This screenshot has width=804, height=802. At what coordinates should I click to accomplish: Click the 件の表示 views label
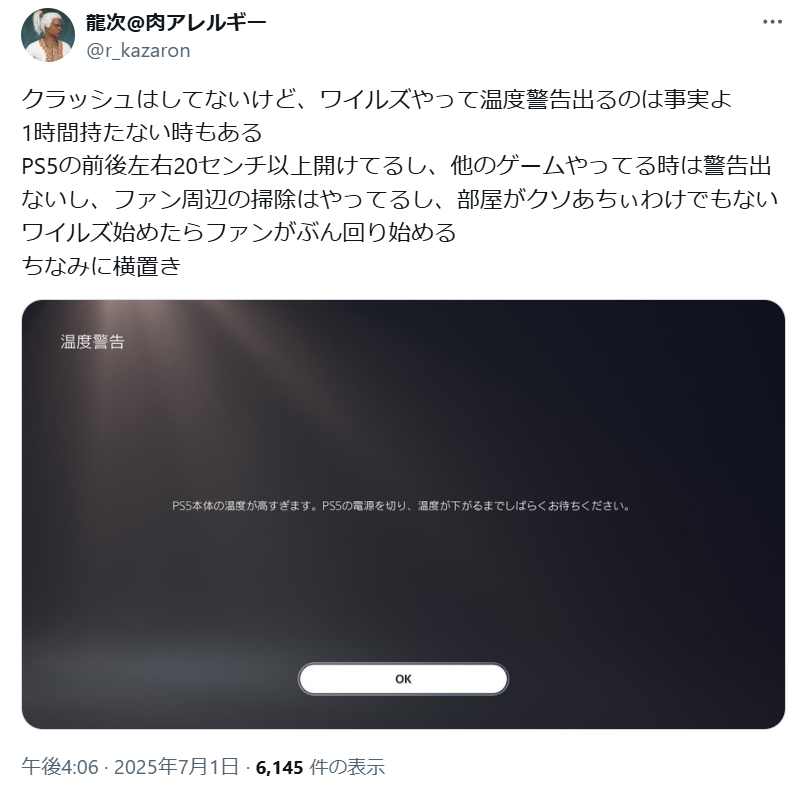click(347, 767)
